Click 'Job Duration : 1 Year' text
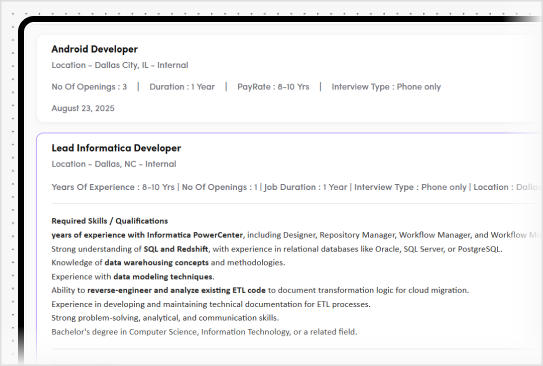Image resolution: width=543 pixels, height=366 pixels. pos(305,187)
